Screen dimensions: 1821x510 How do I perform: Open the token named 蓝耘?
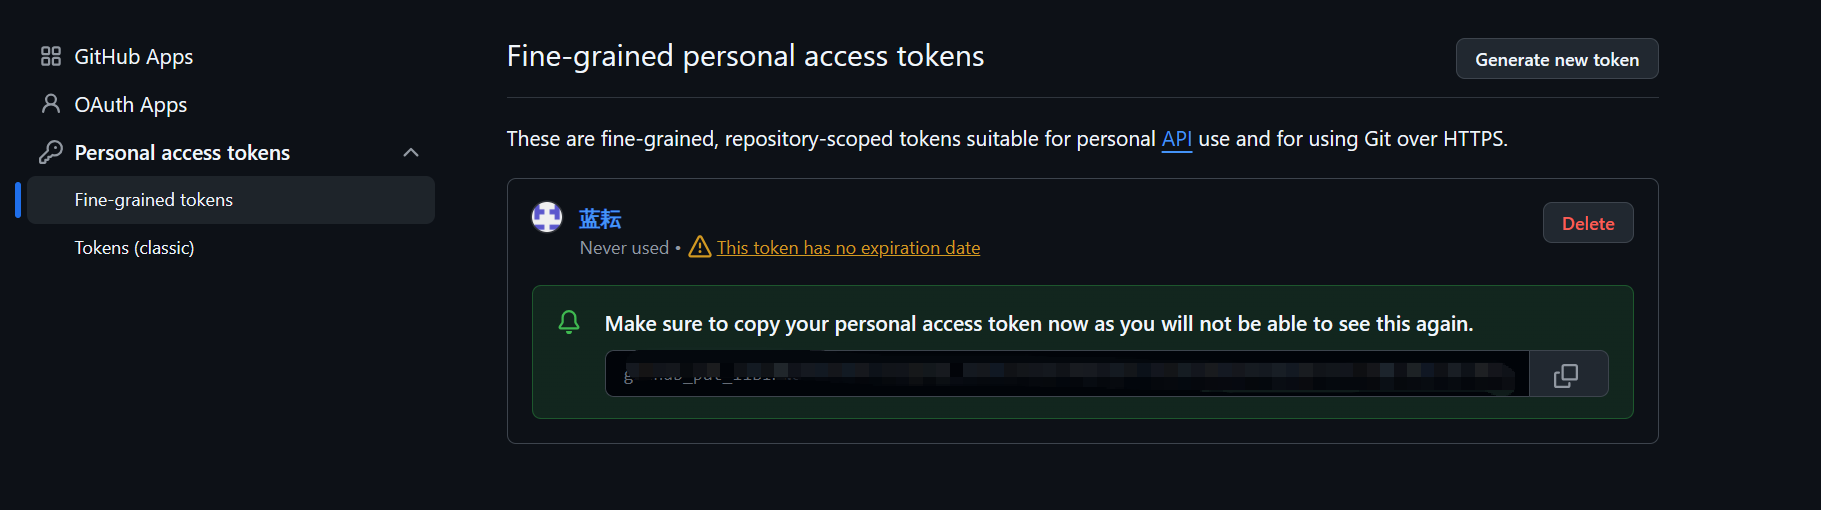tap(600, 219)
